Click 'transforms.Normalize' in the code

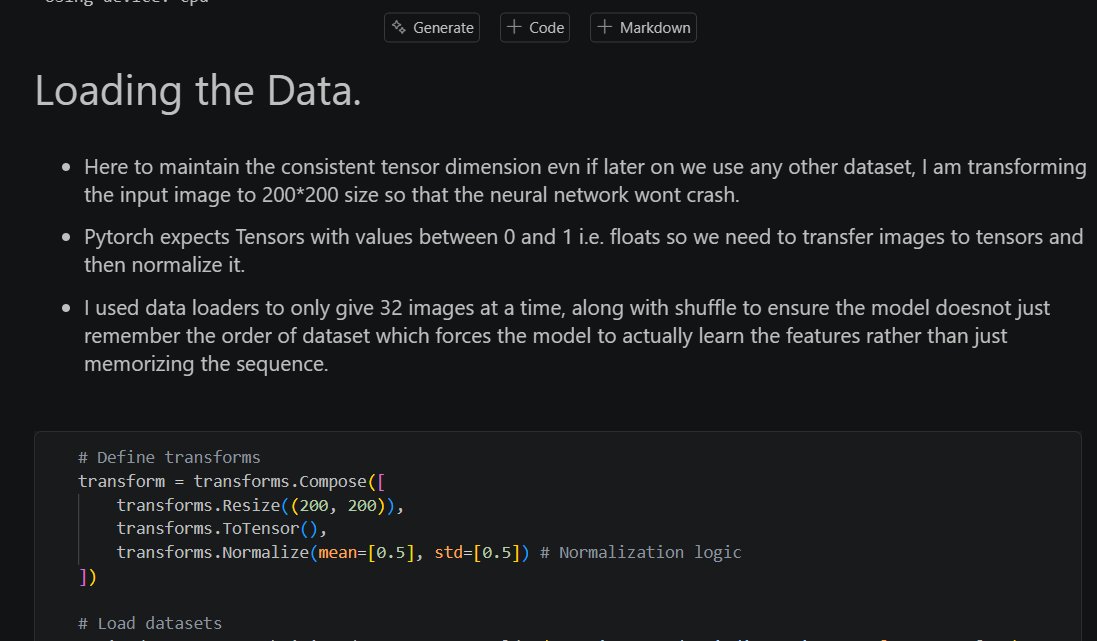(213, 552)
